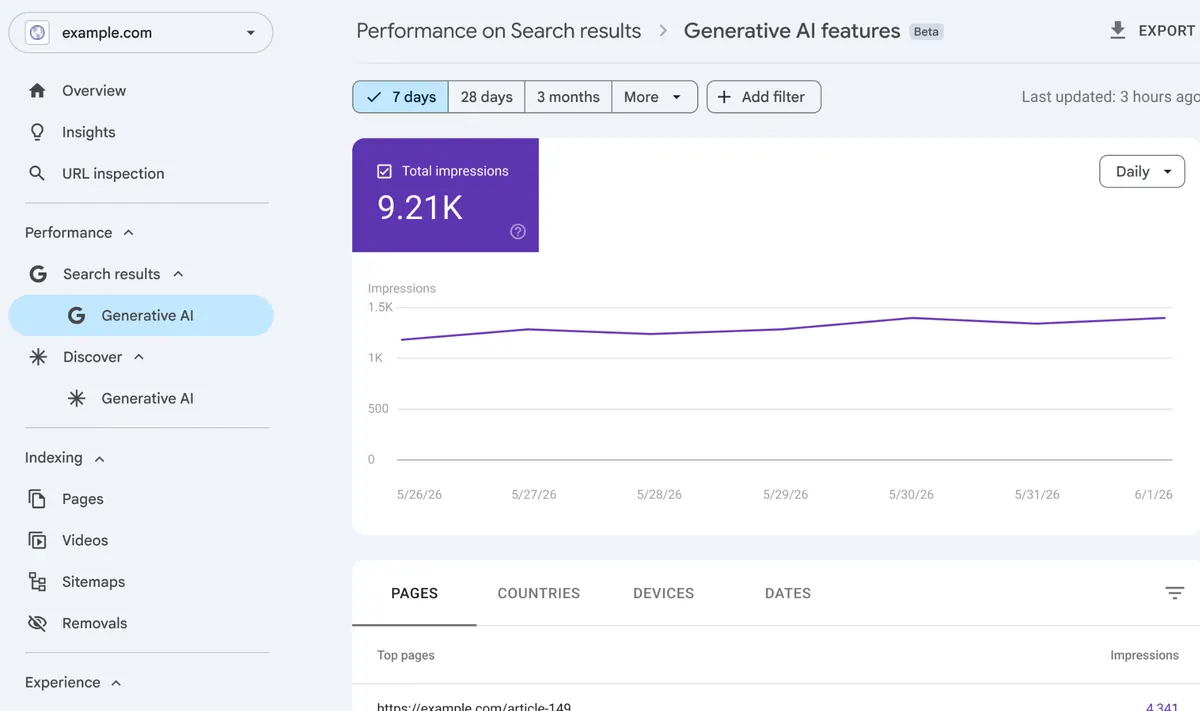Viewport: 1200px width, 711px height.
Task: Collapse the Indexing section
Action: [99, 458]
